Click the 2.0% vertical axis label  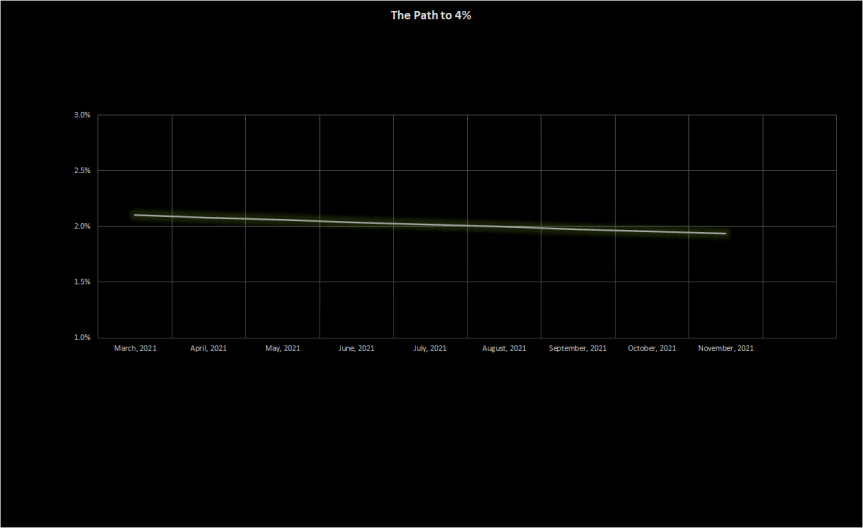81,226
